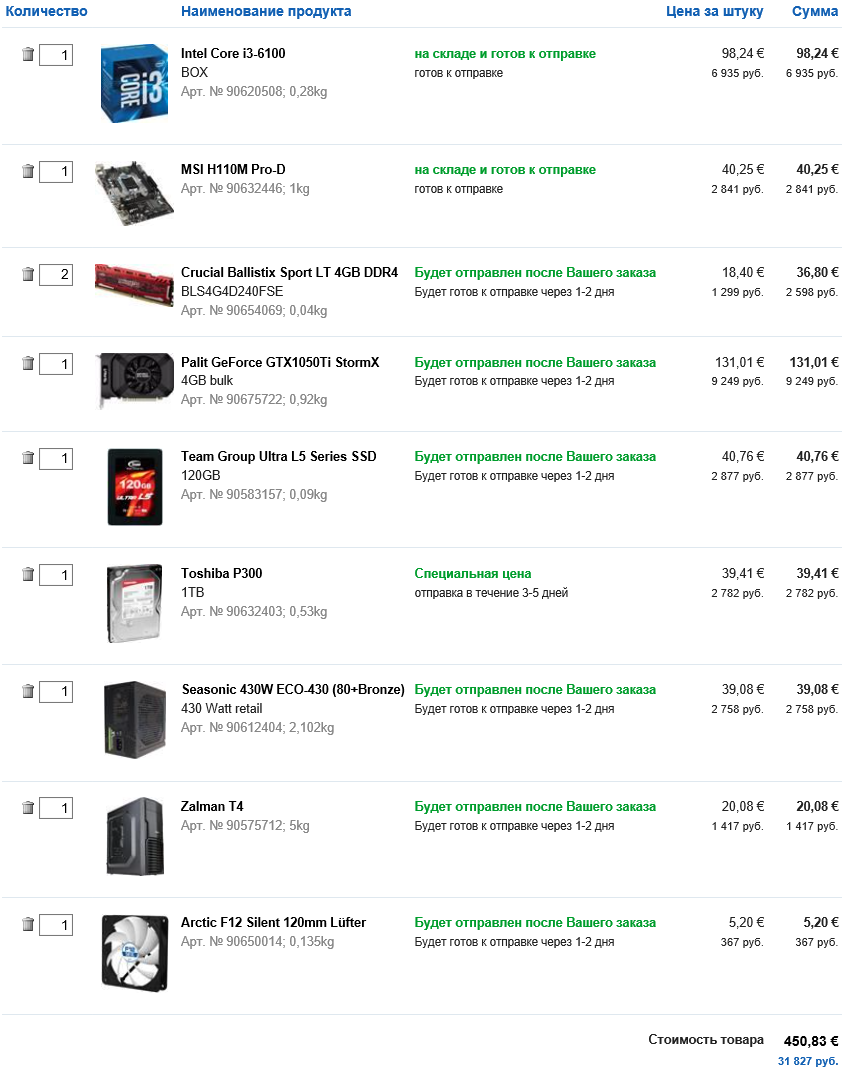Screen dimensions: 846x1073
Task: Focus quantity box for Intel Core i3-6100
Action: pyautogui.click(x=56, y=56)
